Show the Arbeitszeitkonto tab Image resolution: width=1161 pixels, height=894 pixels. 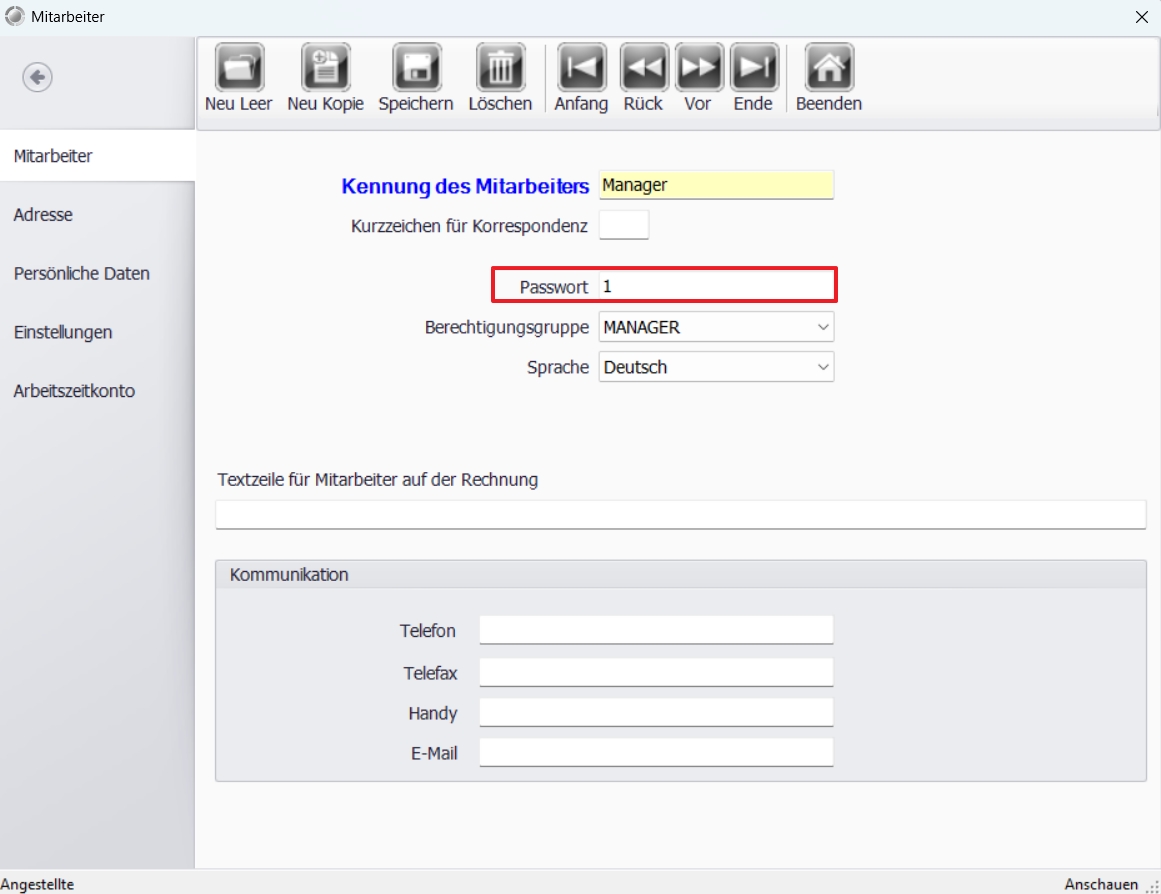pyautogui.click(x=74, y=391)
